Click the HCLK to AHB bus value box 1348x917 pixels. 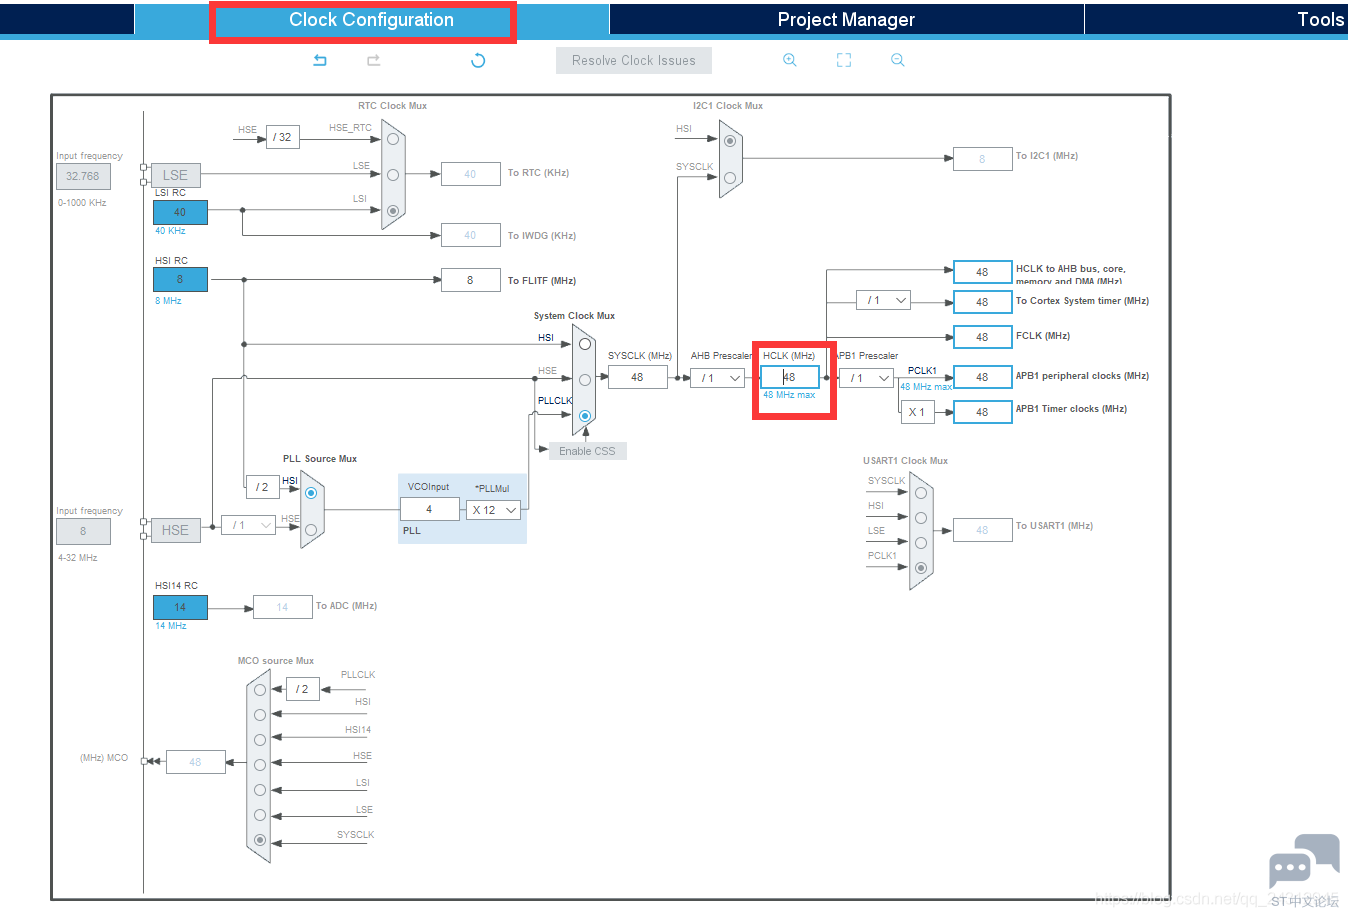[982, 272]
